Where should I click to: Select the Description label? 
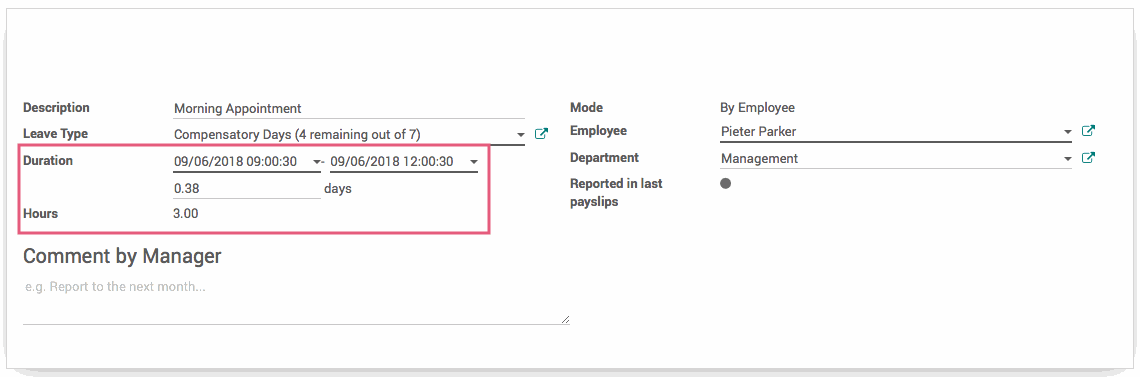tap(57, 108)
